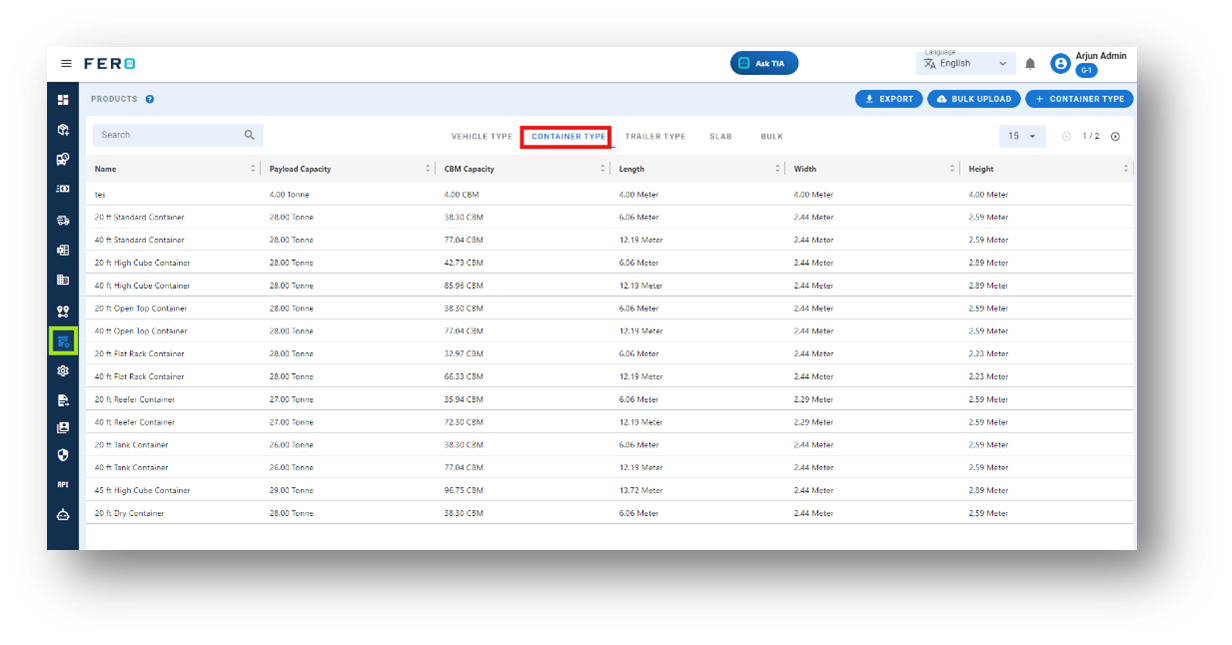
Task: Click the G-1 badge under Arjun Admin
Action: 1086,71
